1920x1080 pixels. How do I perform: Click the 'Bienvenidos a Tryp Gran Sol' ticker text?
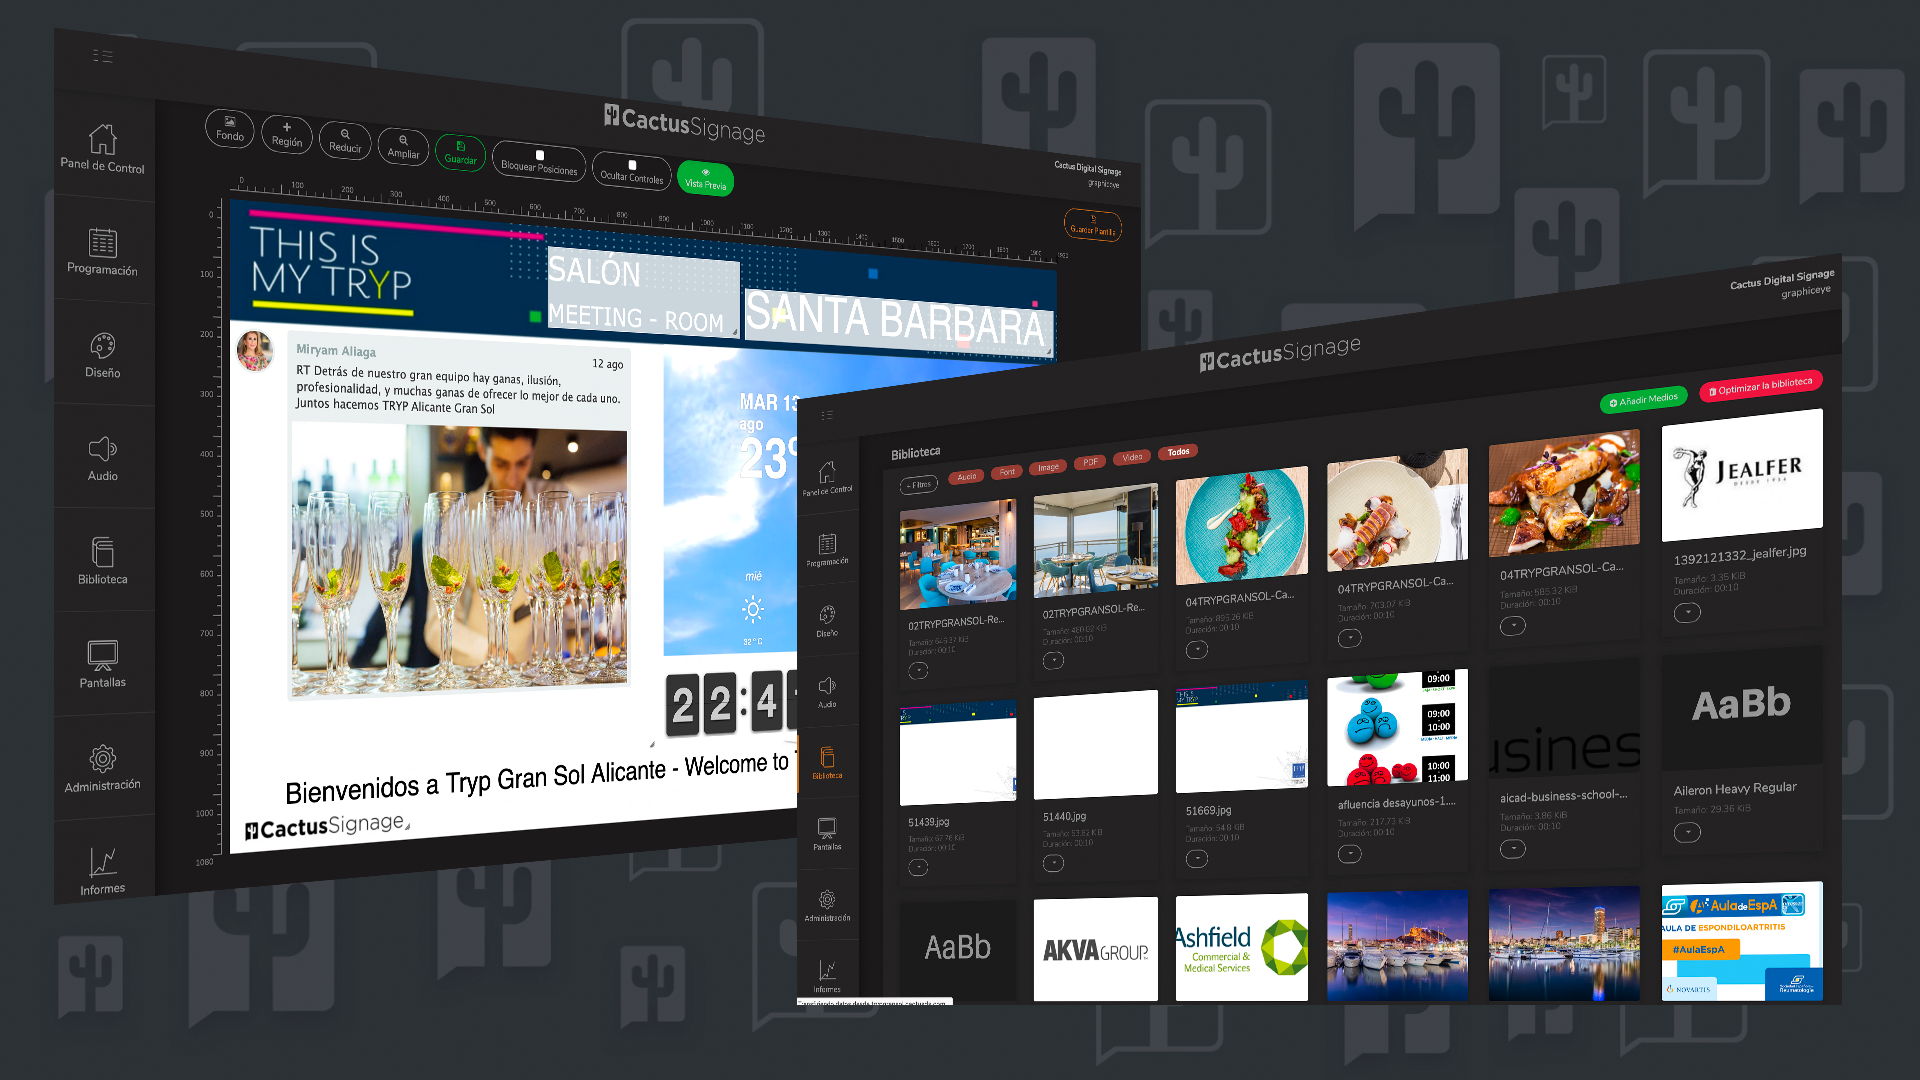click(x=537, y=779)
